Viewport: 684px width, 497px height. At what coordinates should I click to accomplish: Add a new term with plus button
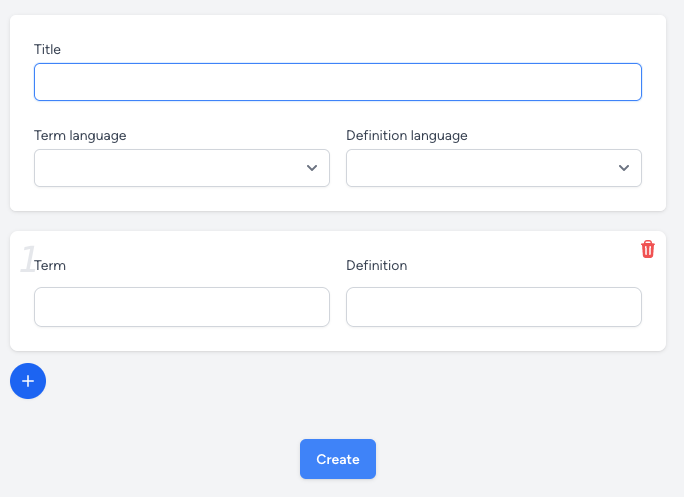pyautogui.click(x=28, y=381)
